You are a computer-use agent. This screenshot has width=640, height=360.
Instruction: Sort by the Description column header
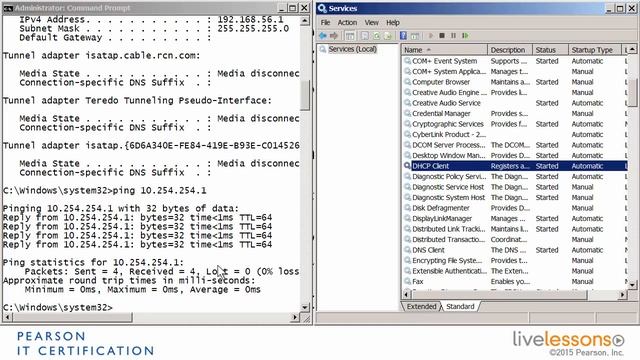click(510, 50)
